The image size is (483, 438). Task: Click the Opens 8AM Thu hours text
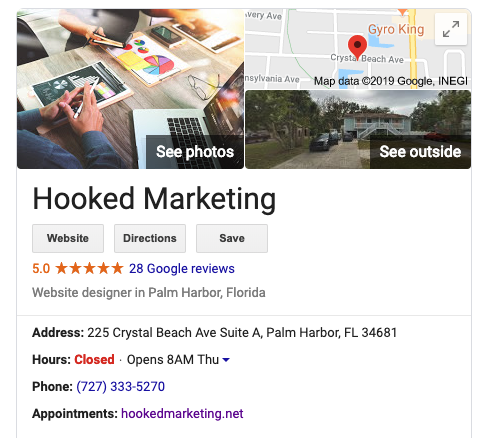173,360
